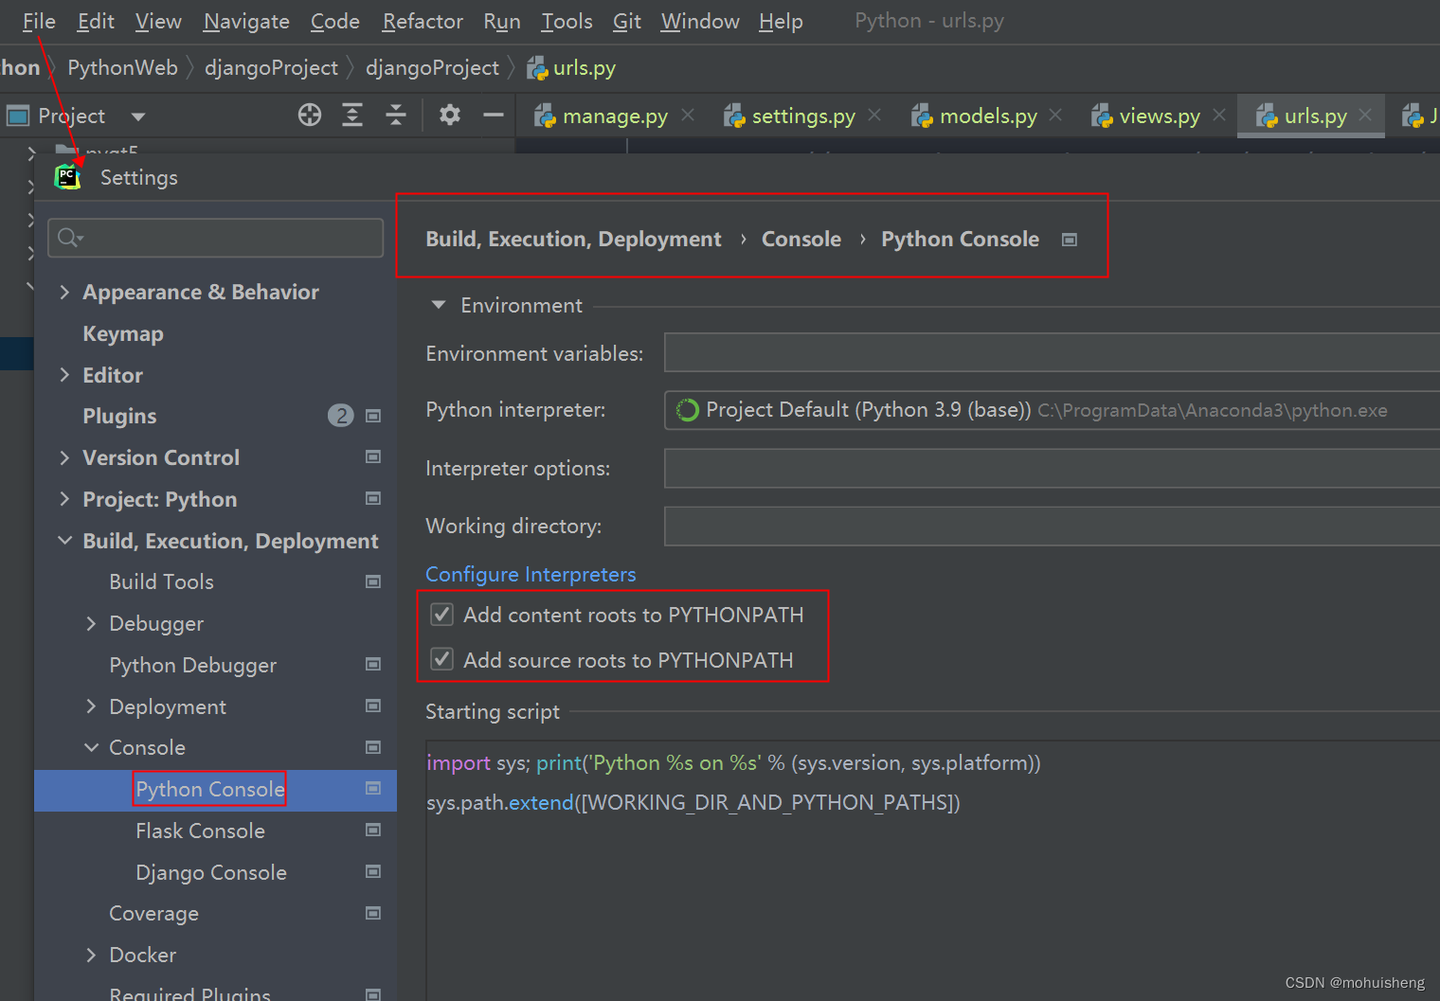Hide Project panel with minus icon
Image resolution: width=1440 pixels, height=1001 pixels.
pyautogui.click(x=493, y=115)
